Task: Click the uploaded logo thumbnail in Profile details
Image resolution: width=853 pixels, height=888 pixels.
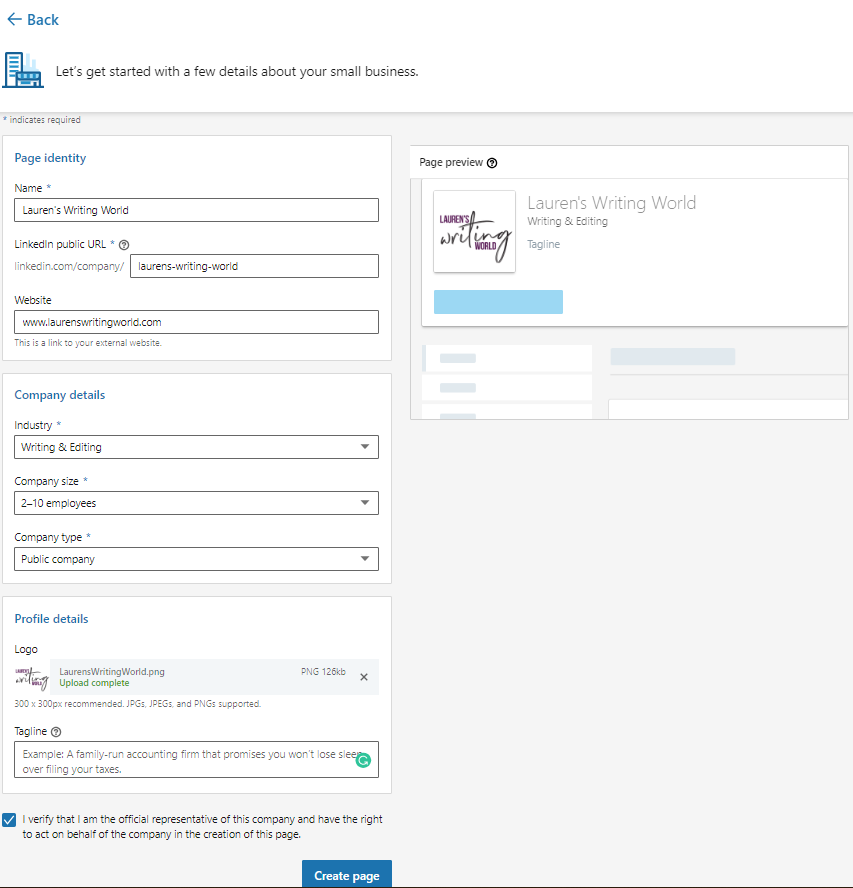Action: [x=32, y=677]
